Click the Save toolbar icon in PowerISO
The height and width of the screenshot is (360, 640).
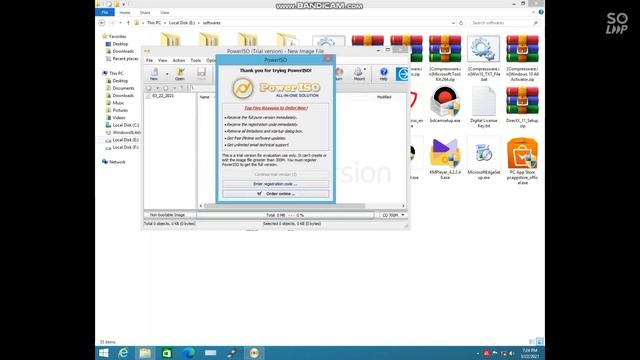click(201, 74)
